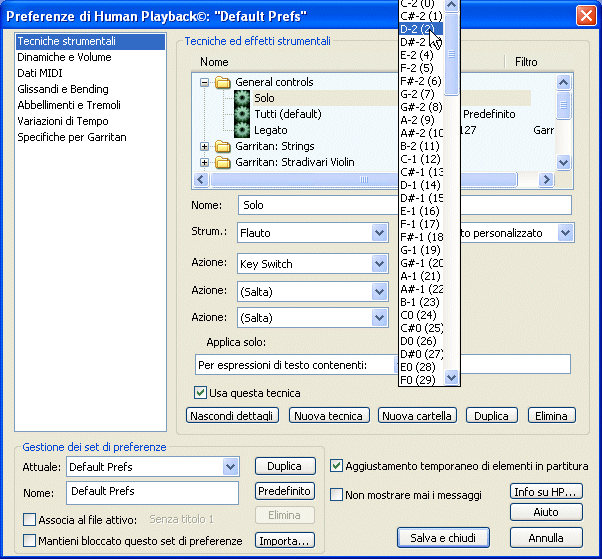This screenshot has height=559, width=602.
Task: Open the Strum. Flauto dropdown
Action: (379, 233)
